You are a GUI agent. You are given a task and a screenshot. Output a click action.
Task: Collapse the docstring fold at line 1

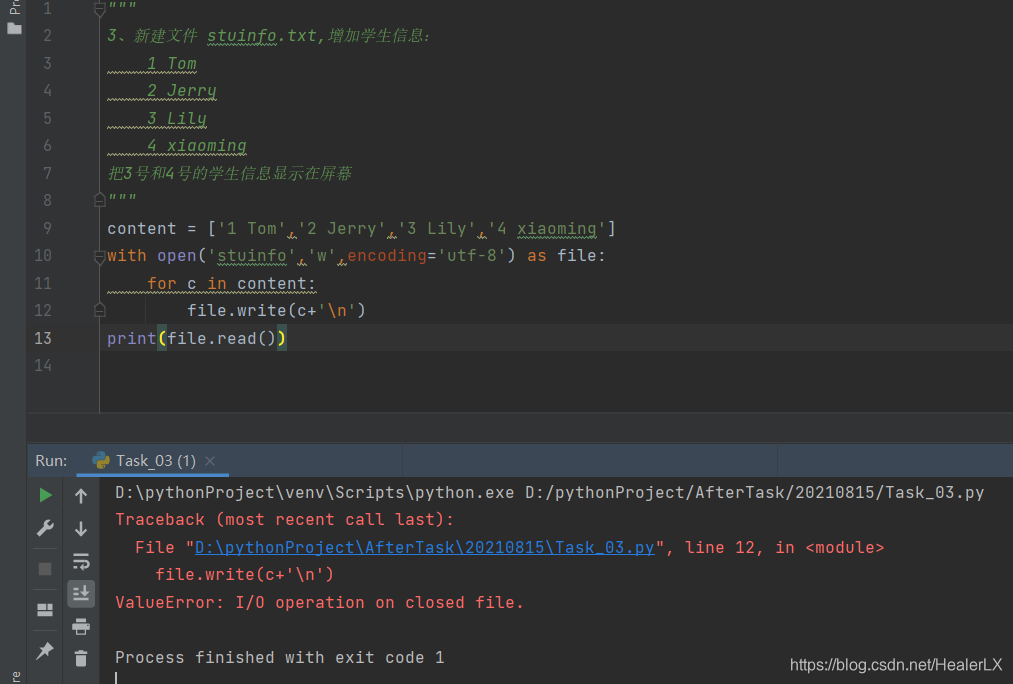[x=98, y=8]
